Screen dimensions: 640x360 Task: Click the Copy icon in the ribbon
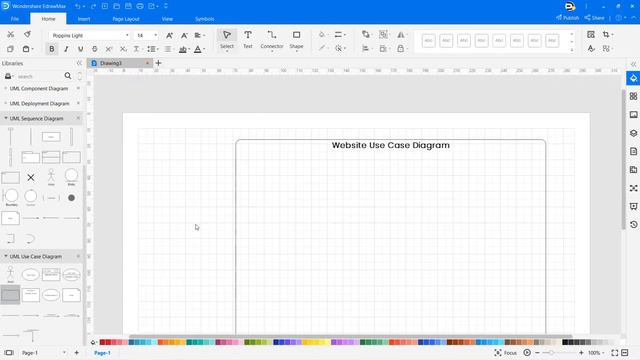11,49
